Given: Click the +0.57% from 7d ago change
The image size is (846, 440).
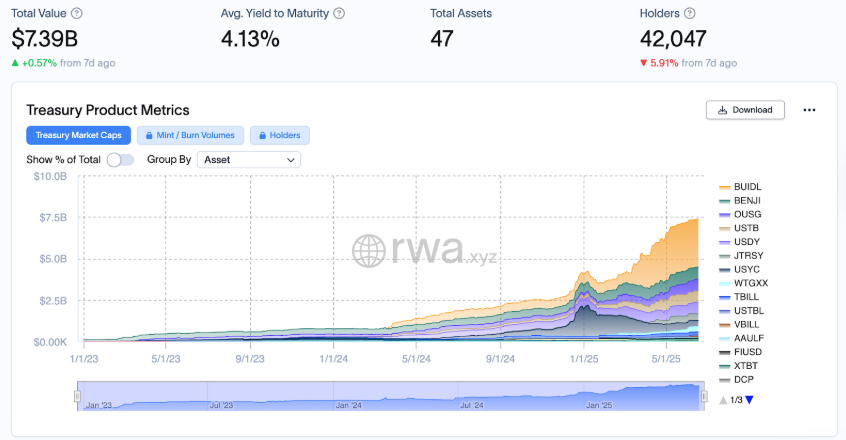Looking at the screenshot, I should pos(64,63).
